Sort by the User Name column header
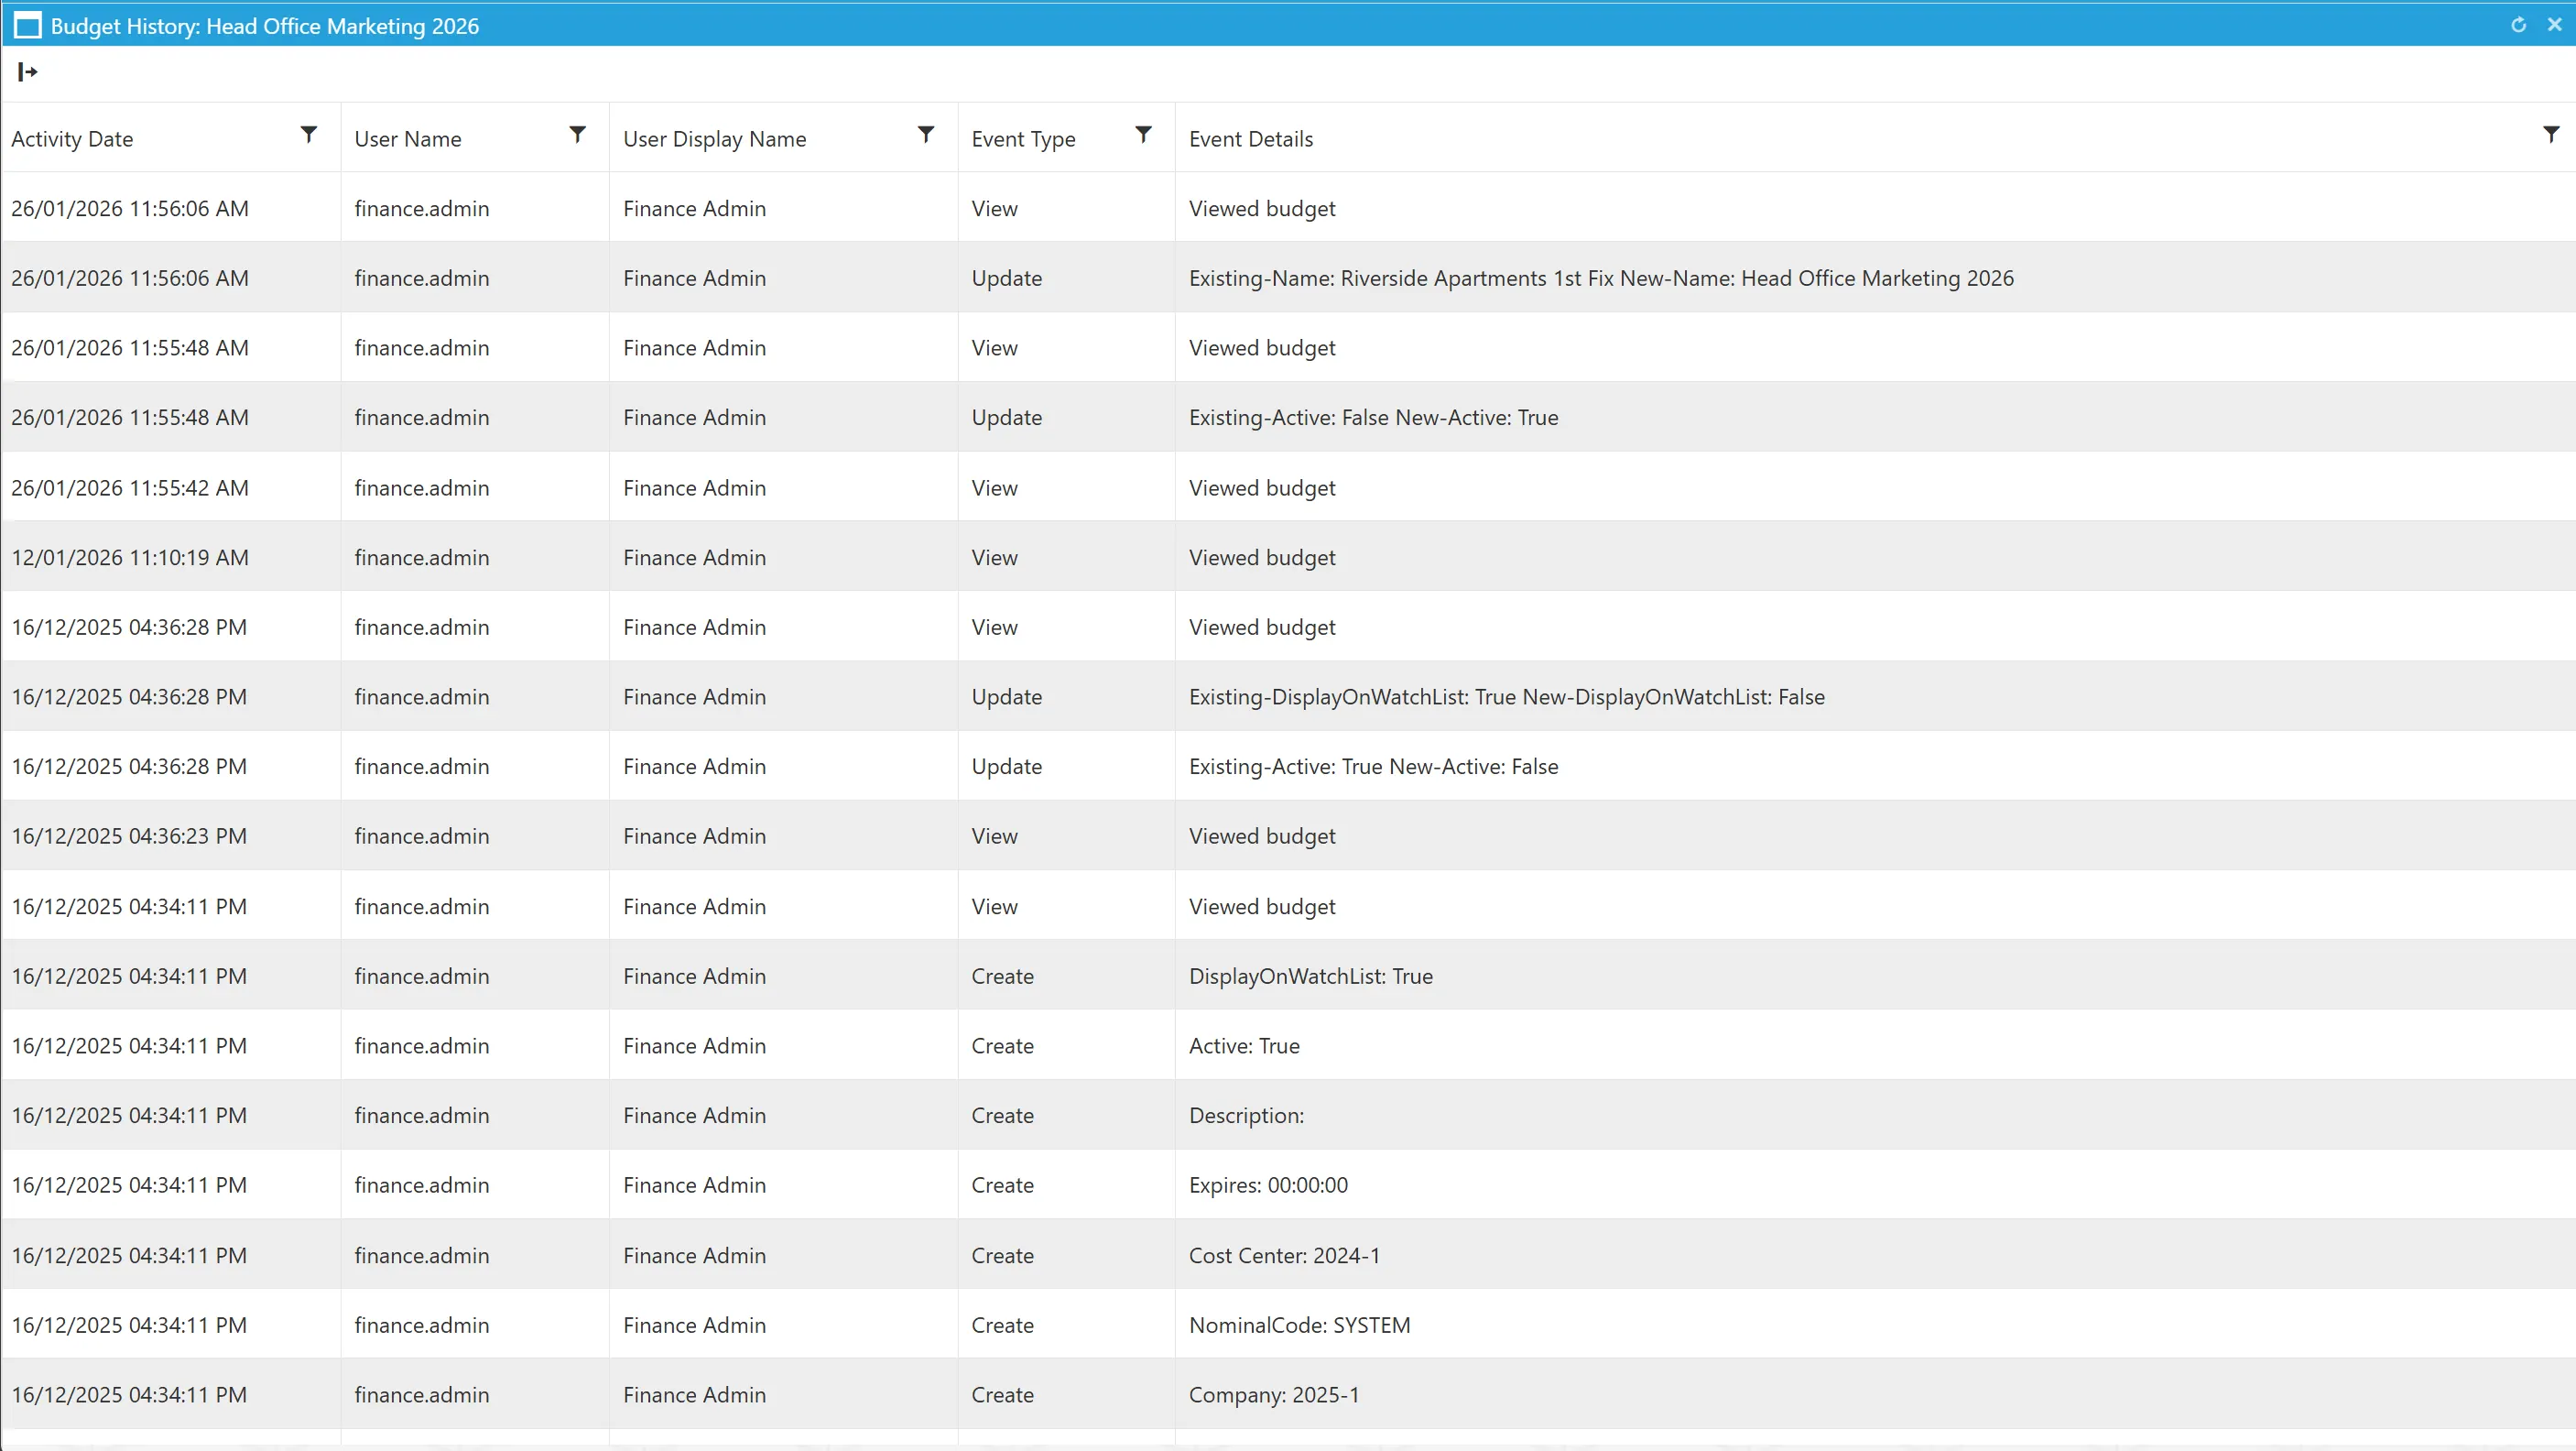This screenshot has width=2576, height=1451. click(x=408, y=139)
